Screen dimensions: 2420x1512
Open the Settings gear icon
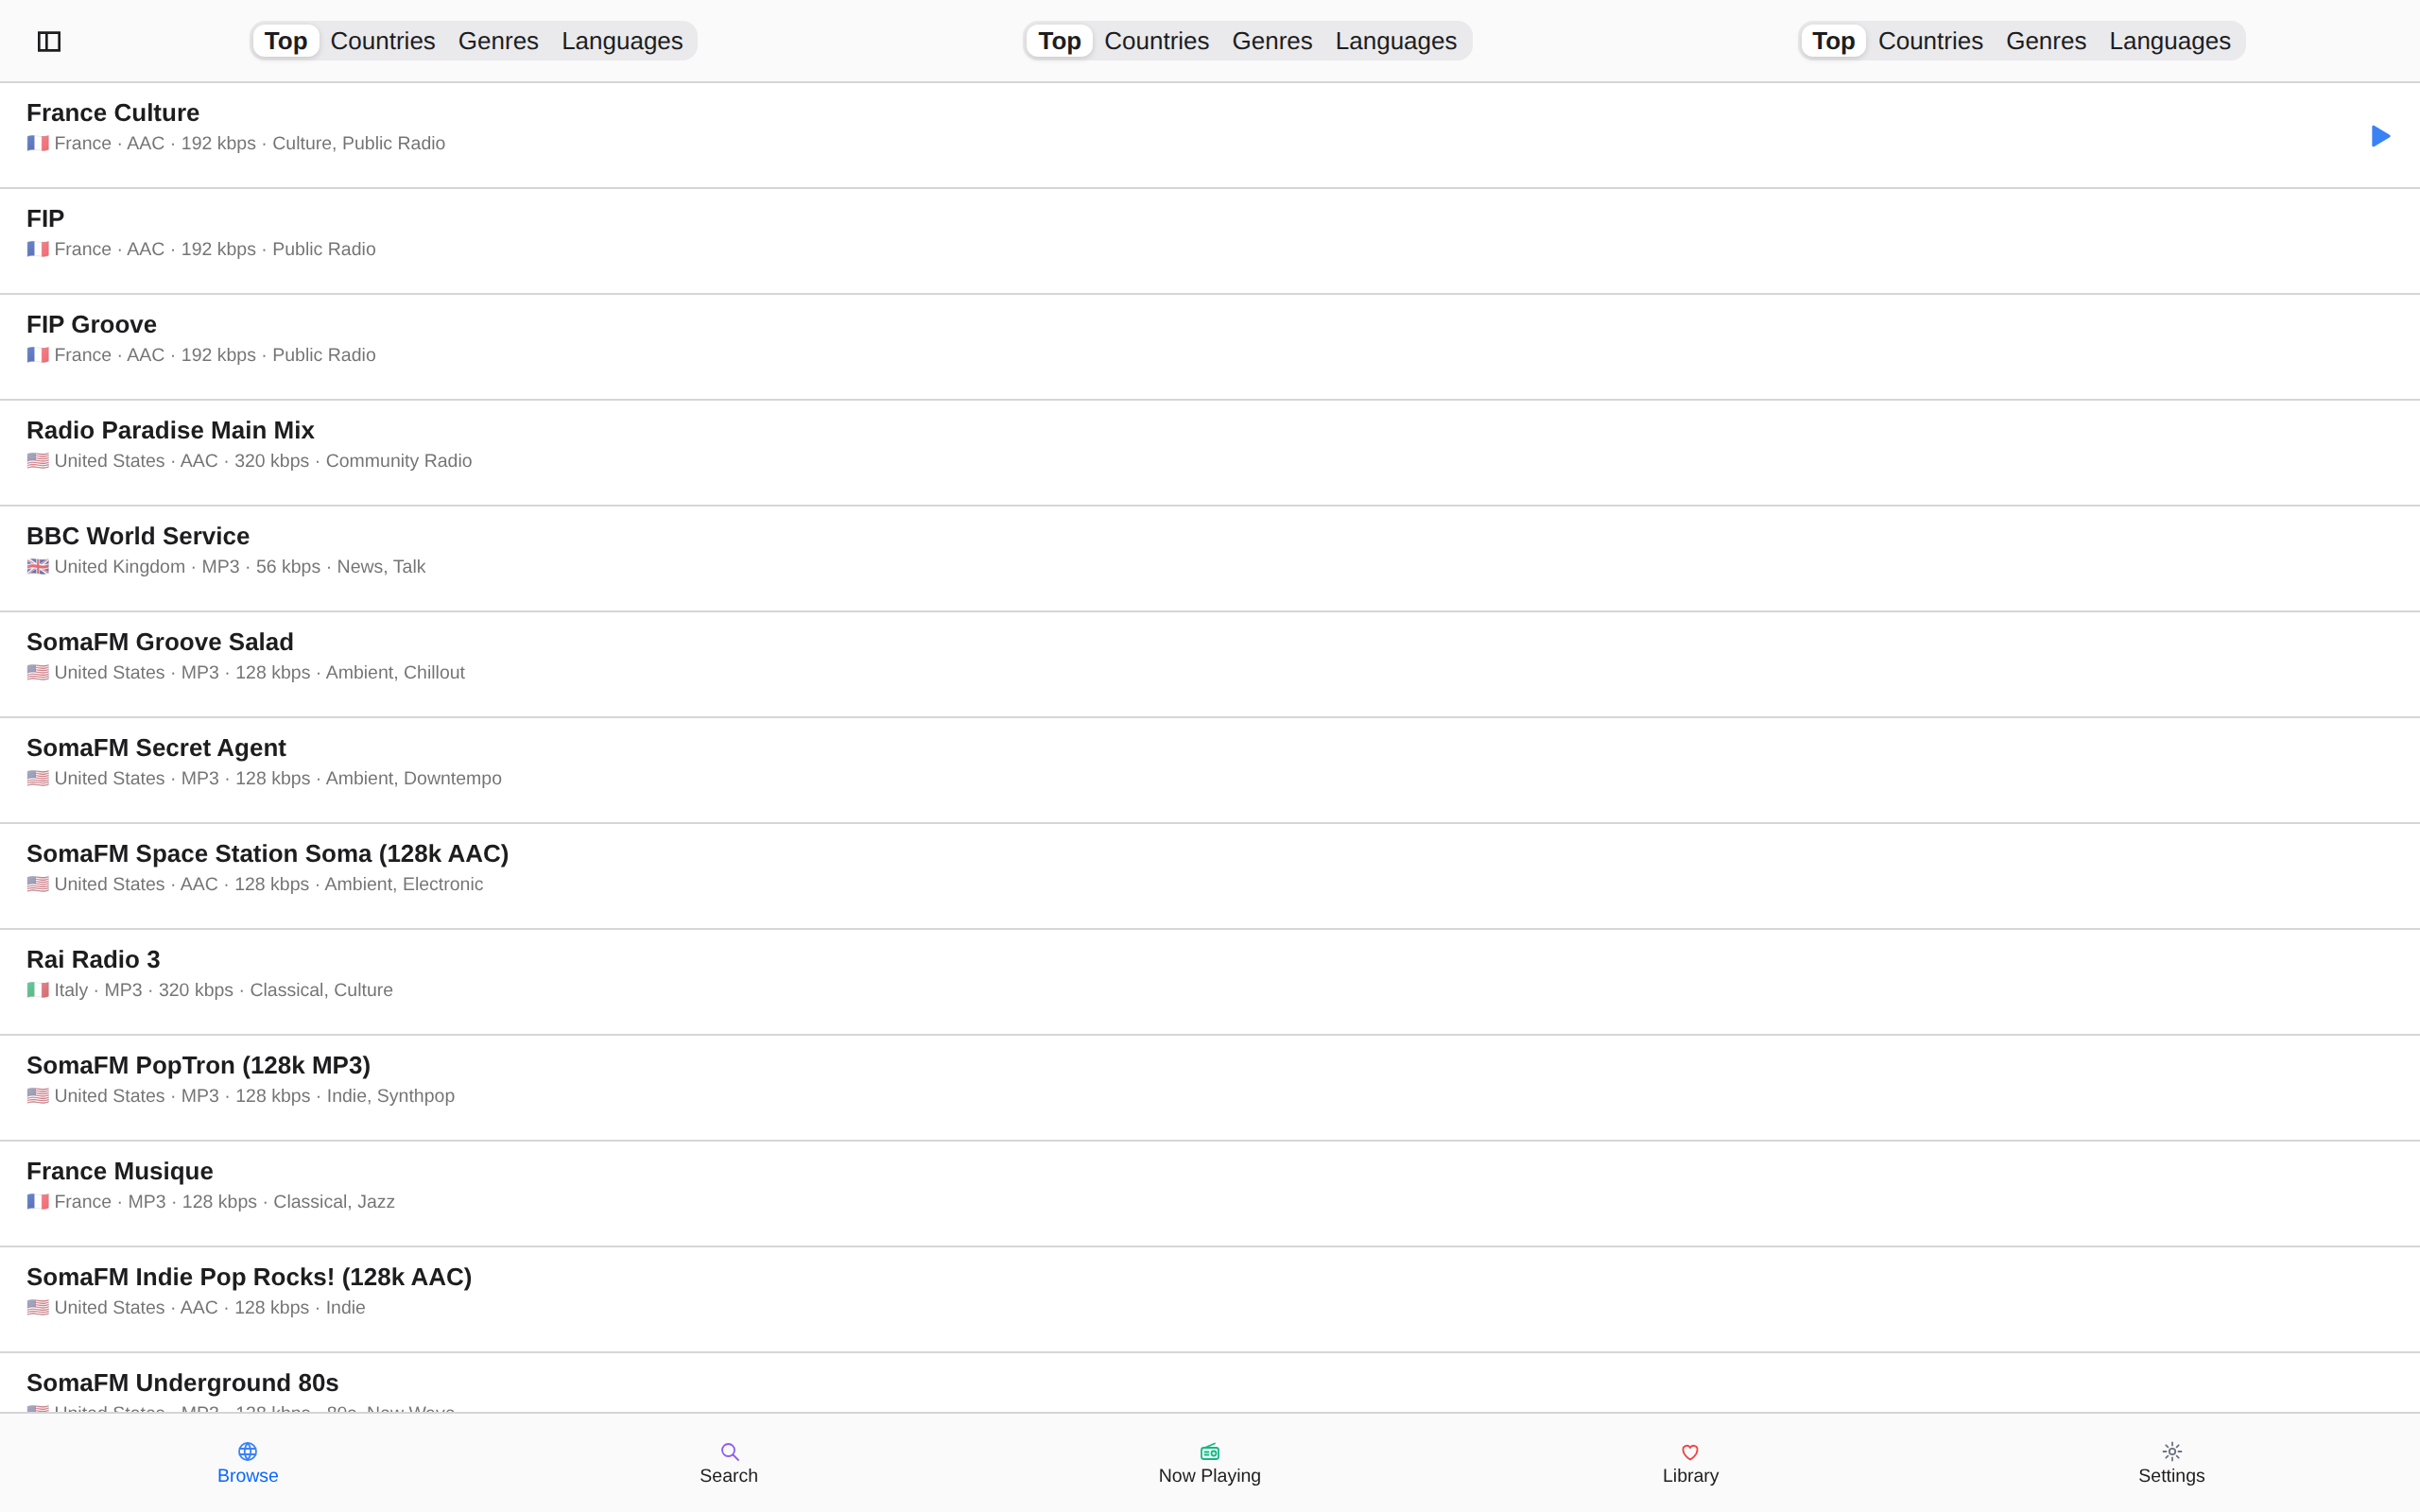[2172, 1451]
